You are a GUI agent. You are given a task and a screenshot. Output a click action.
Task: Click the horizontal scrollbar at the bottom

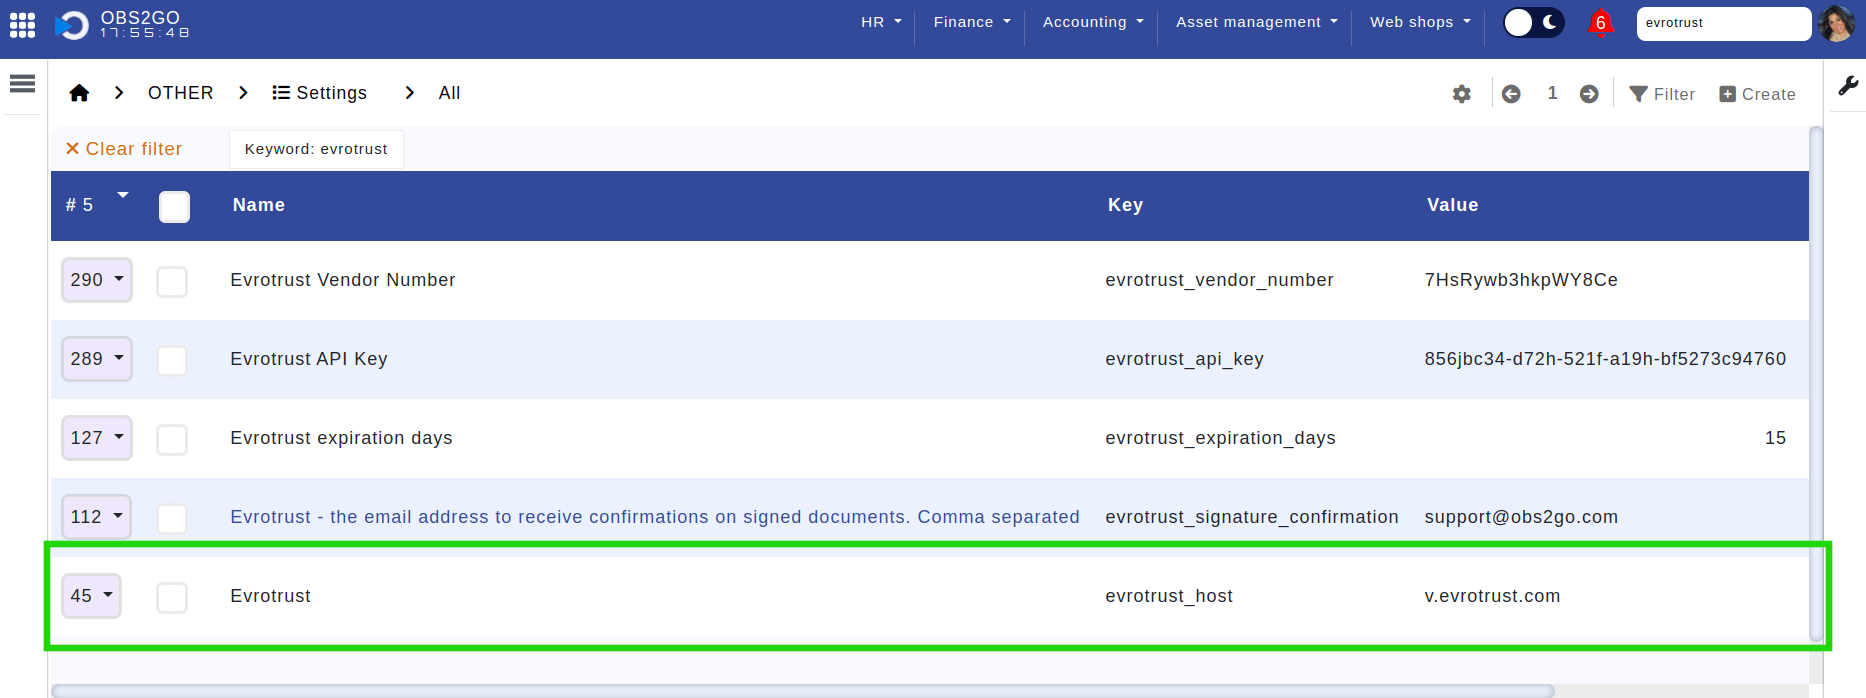coord(803,691)
